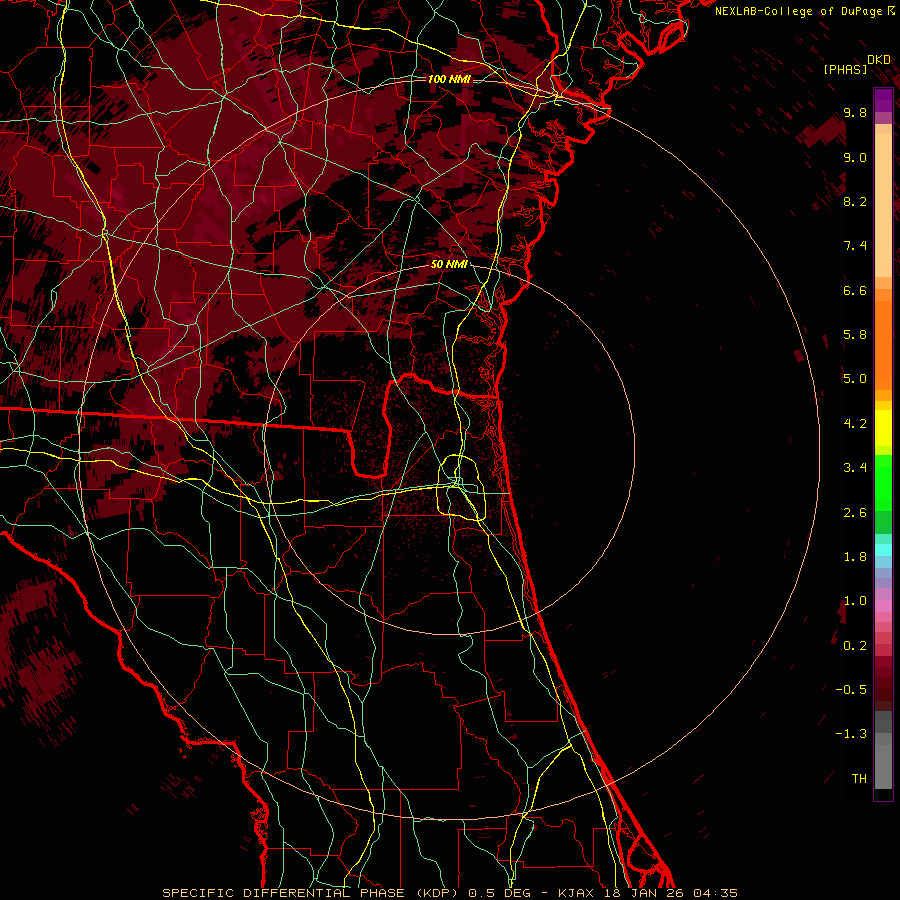Click the dark orange band of color bar

883,345
